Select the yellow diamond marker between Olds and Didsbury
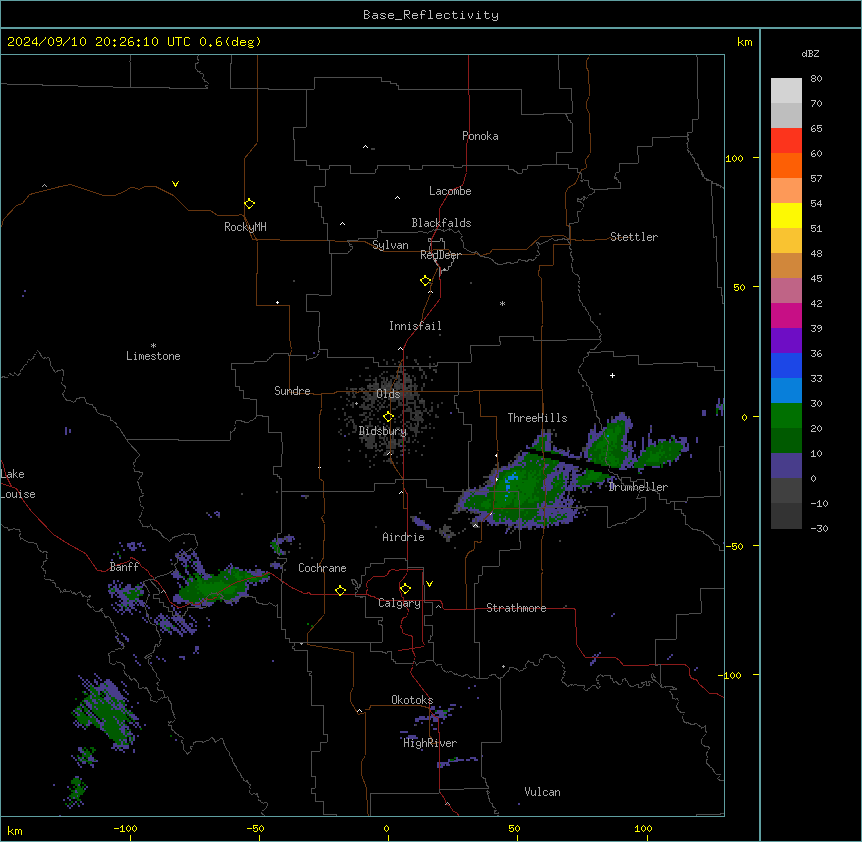The width and height of the screenshot is (862, 842). pos(388,417)
